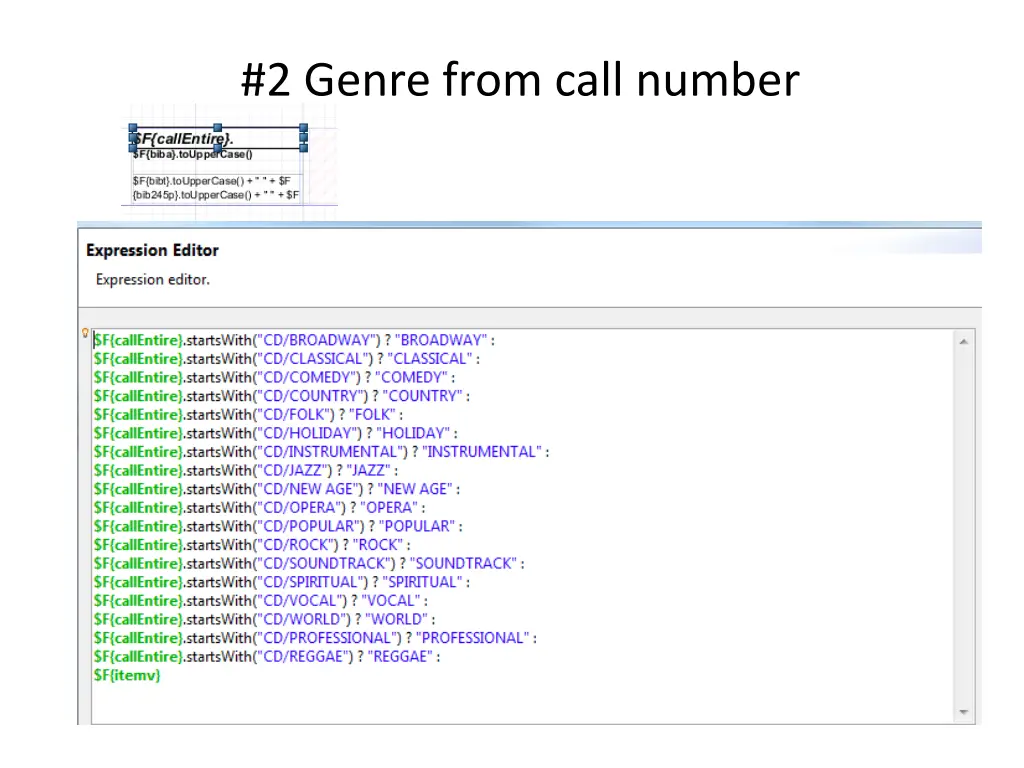The image size is (1024, 768).
Task: Click the CD/REGGAE line in the editor
Action: tap(266, 657)
